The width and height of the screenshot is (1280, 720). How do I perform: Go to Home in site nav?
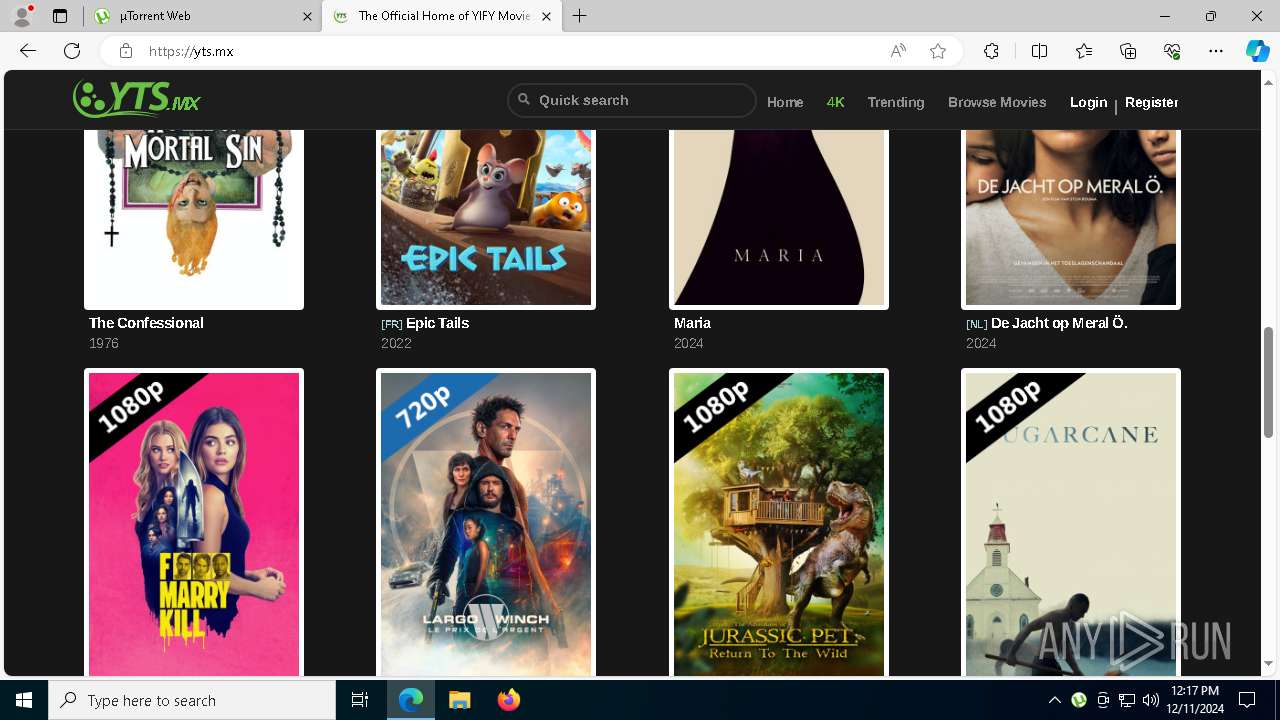pos(785,102)
